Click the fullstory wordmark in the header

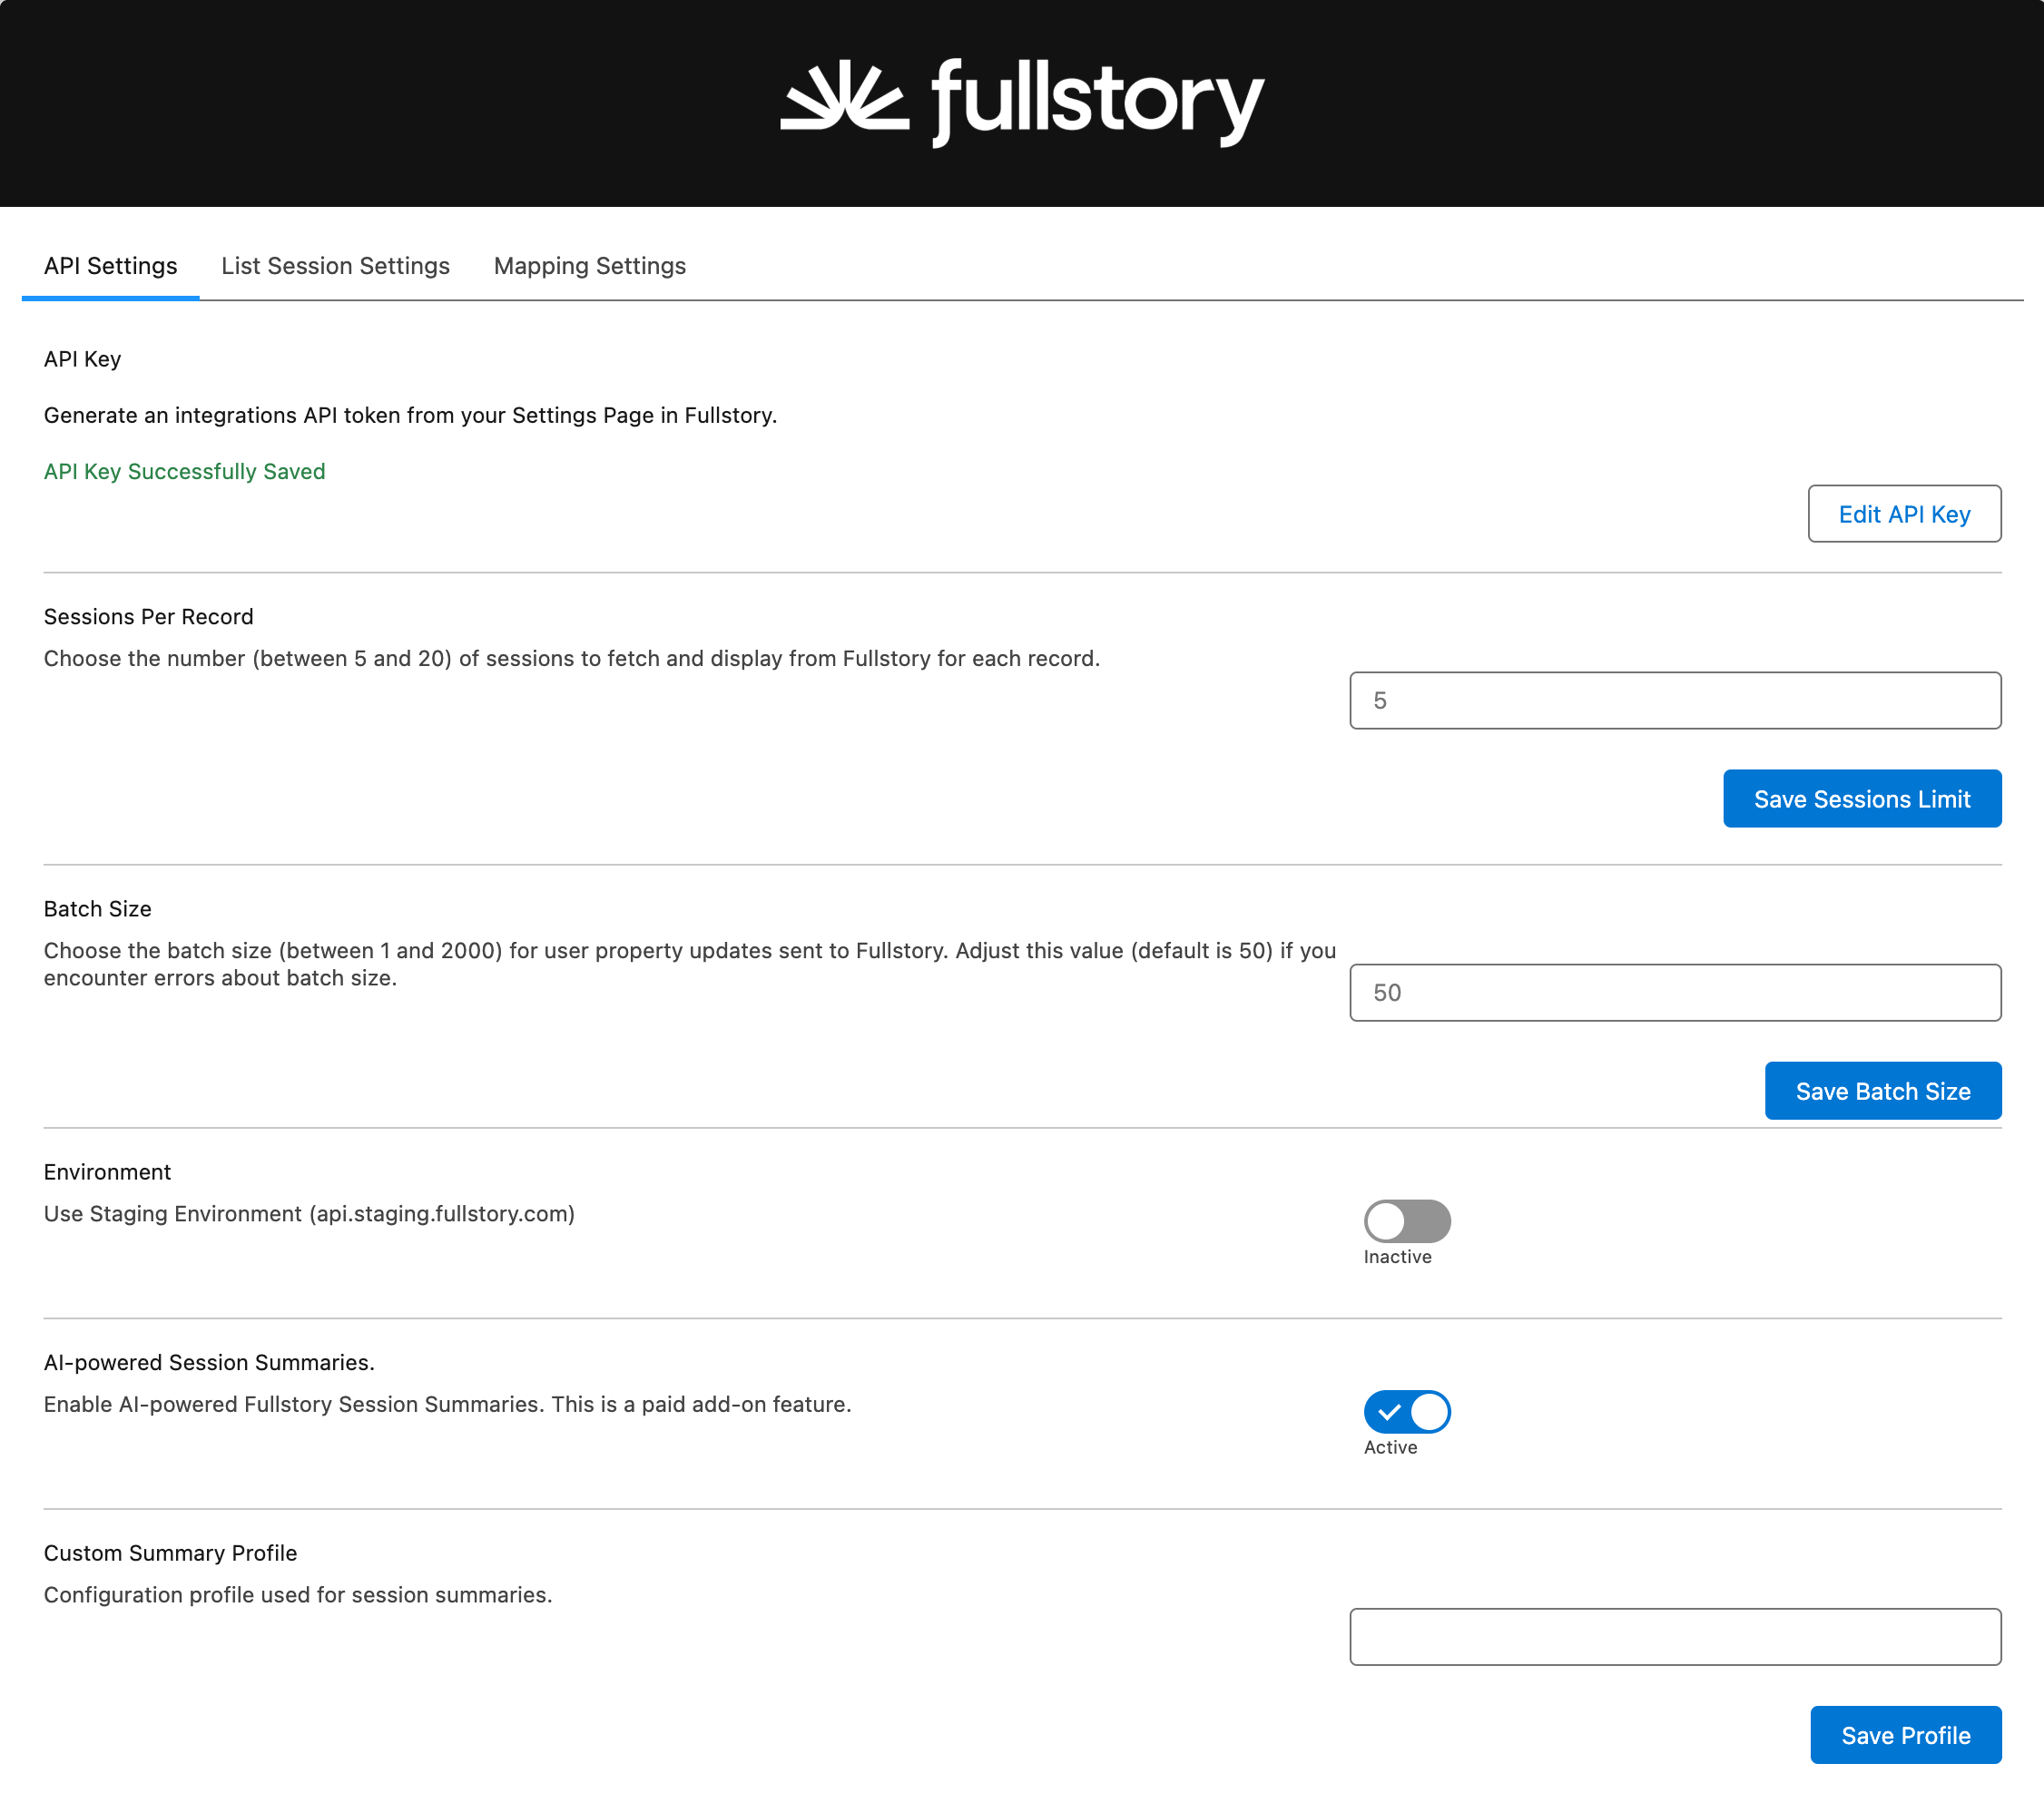click(1097, 101)
